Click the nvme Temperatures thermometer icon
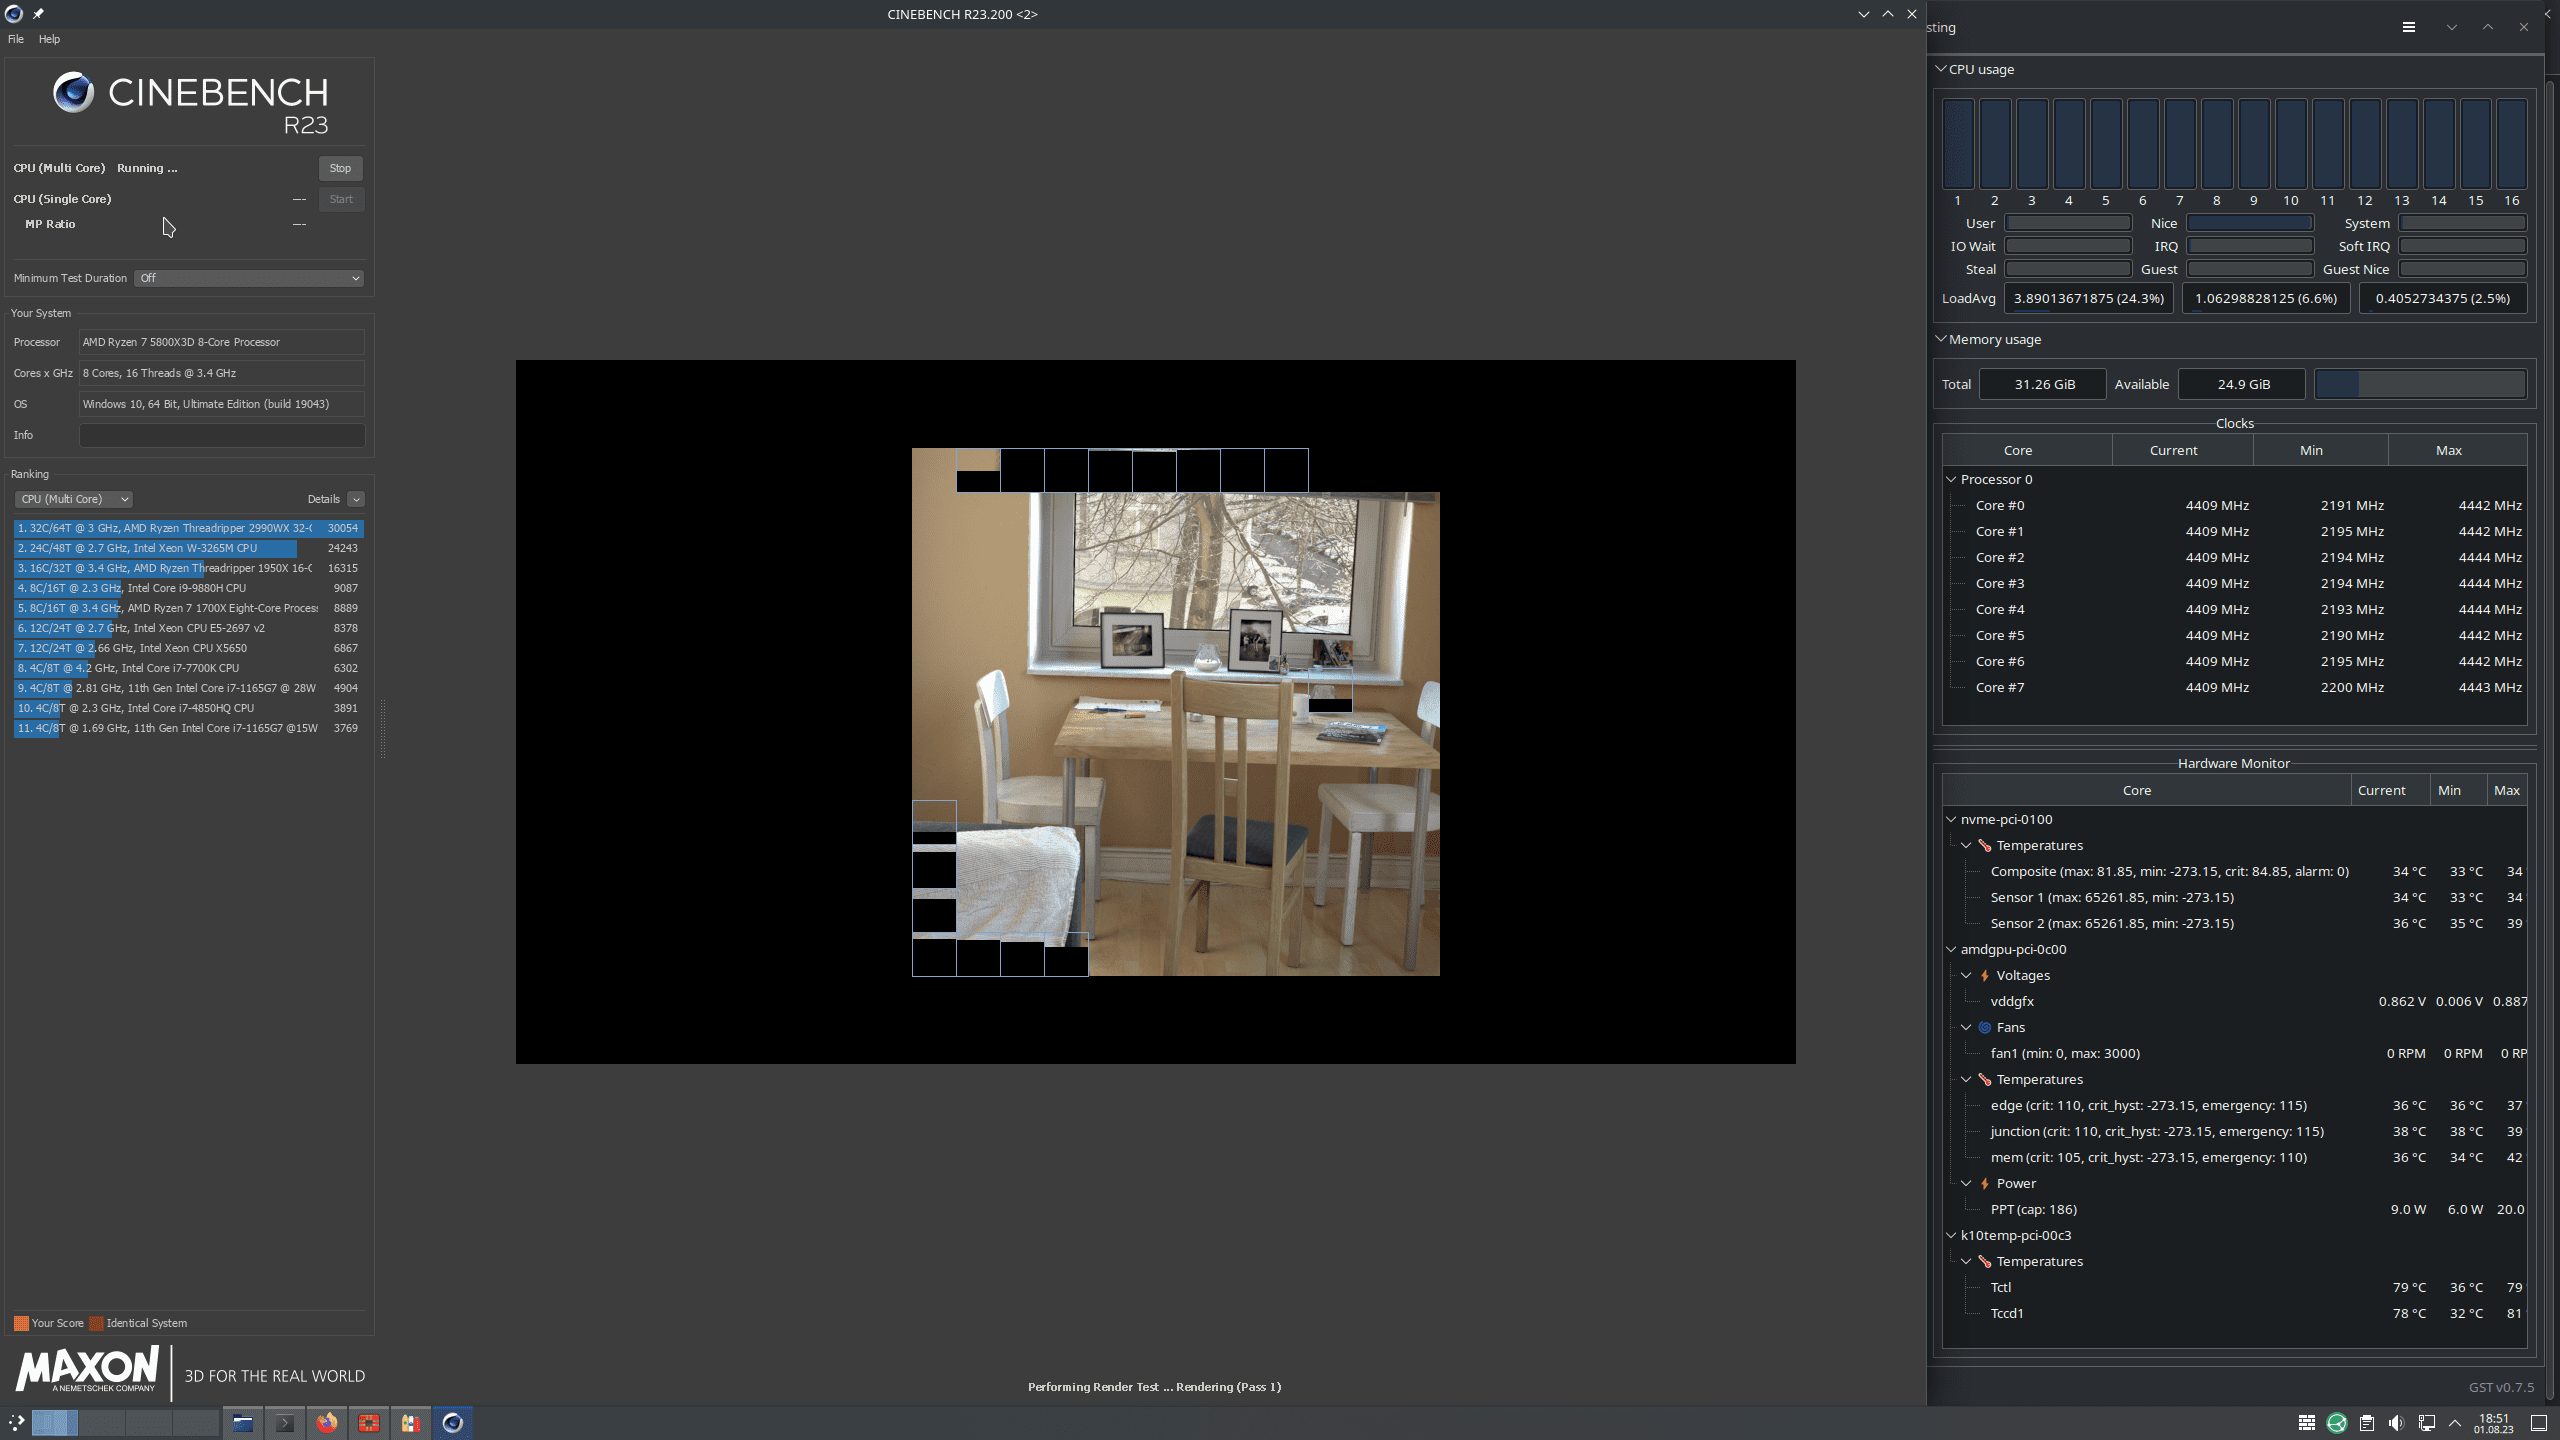This screenshot has width=2560, height=1440. pyautogui.click(x=1985, y=845)
